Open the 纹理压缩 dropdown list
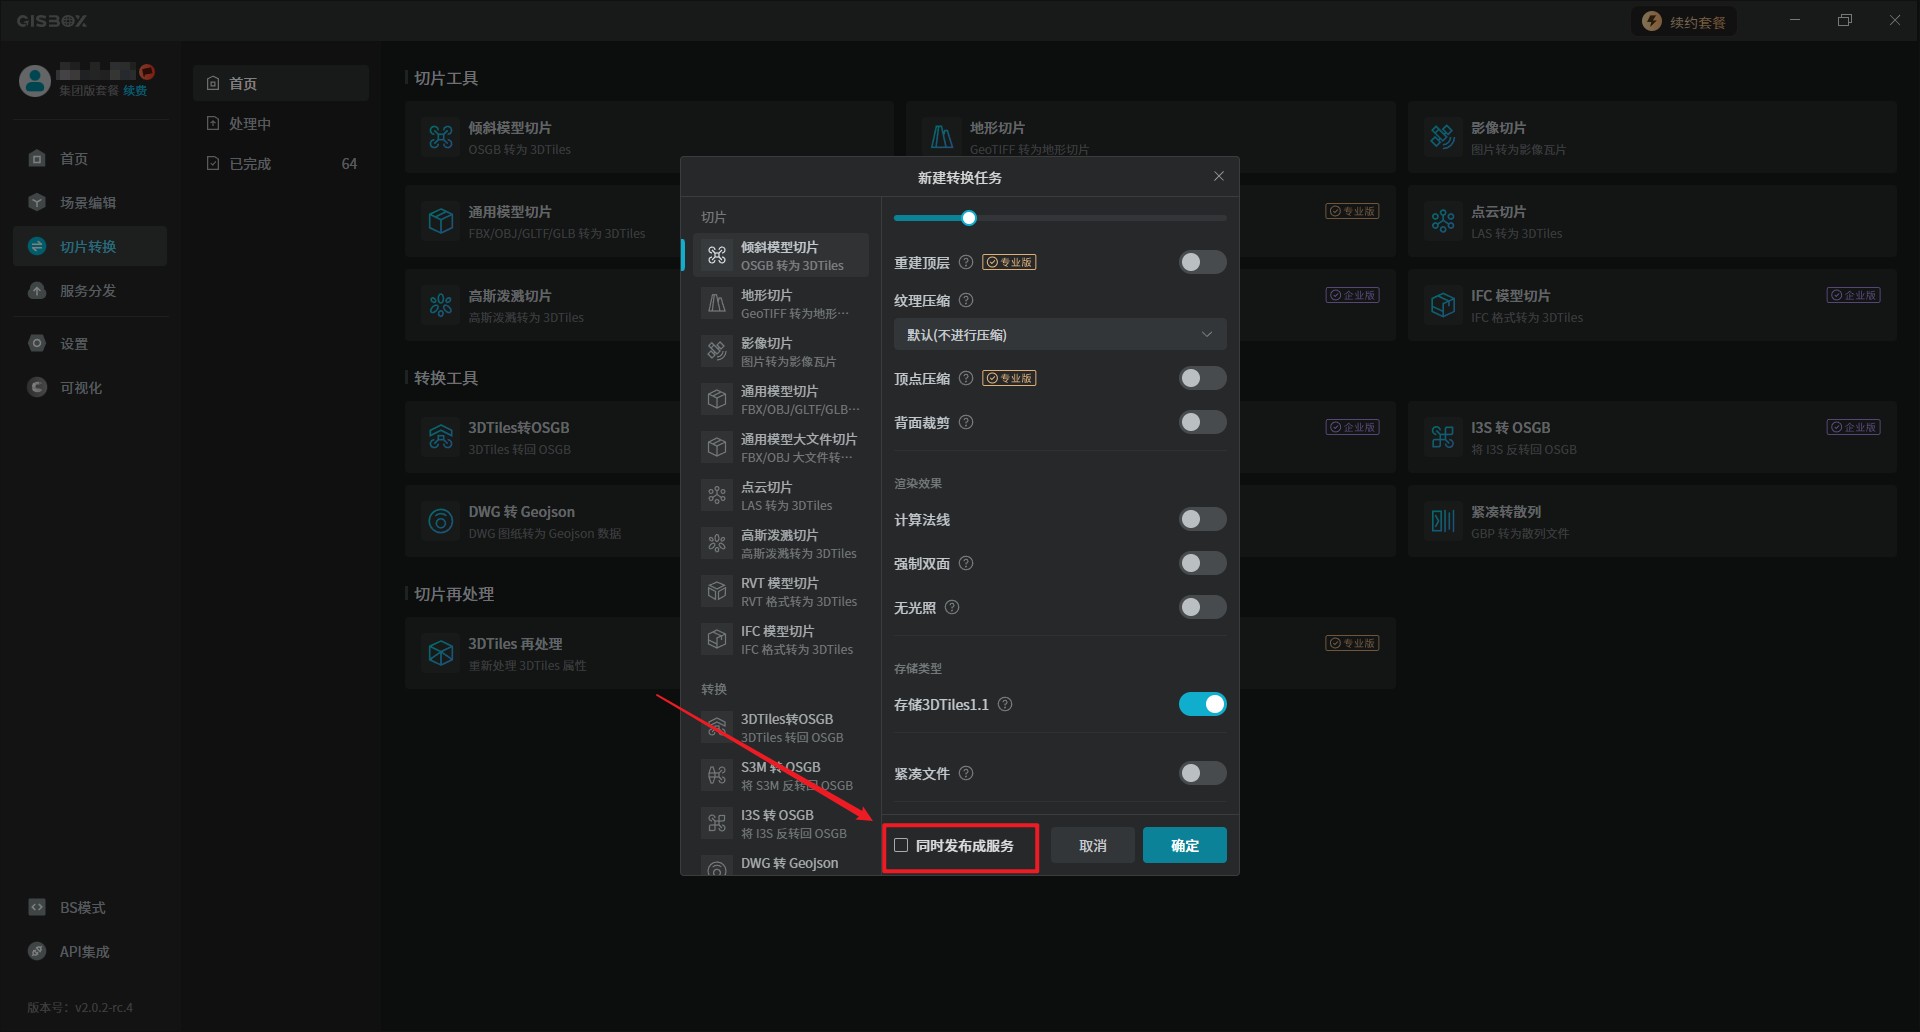Image resolution: width=1920 pixels, height=1032 pixels. [1059, 335]
